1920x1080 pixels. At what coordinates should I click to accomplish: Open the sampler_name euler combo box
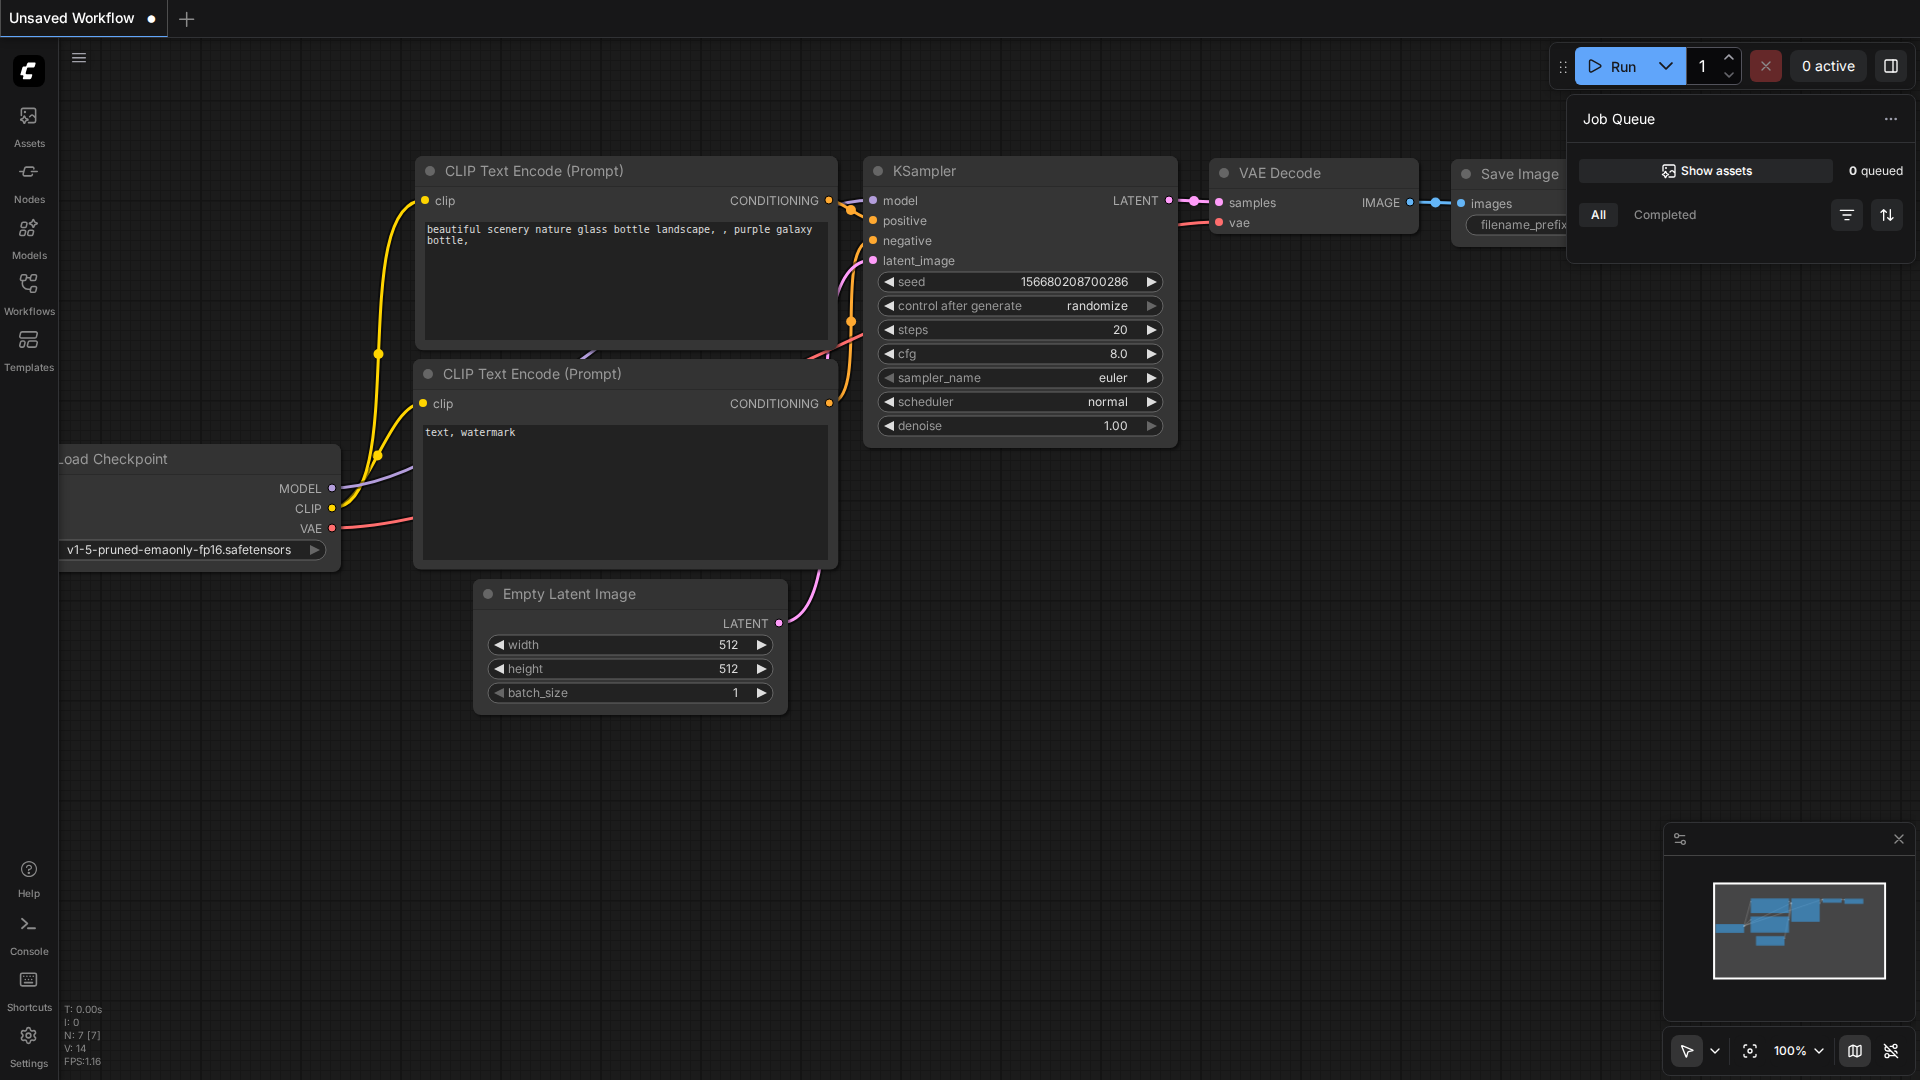click(x=1020, y=378)
